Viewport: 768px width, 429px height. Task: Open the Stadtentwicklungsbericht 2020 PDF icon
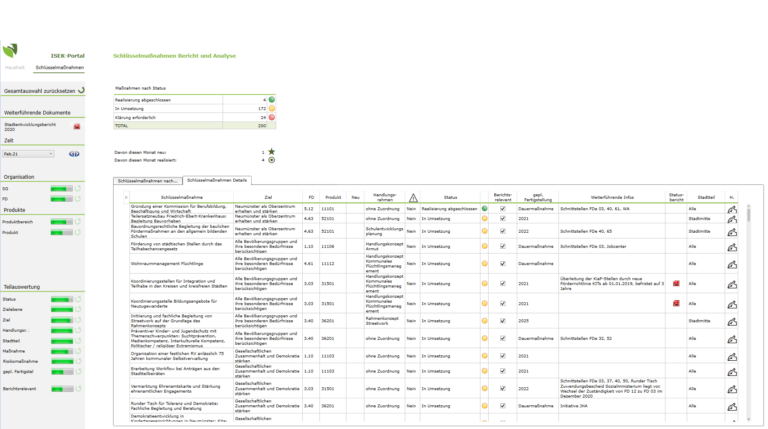click(x=77, y=127)
